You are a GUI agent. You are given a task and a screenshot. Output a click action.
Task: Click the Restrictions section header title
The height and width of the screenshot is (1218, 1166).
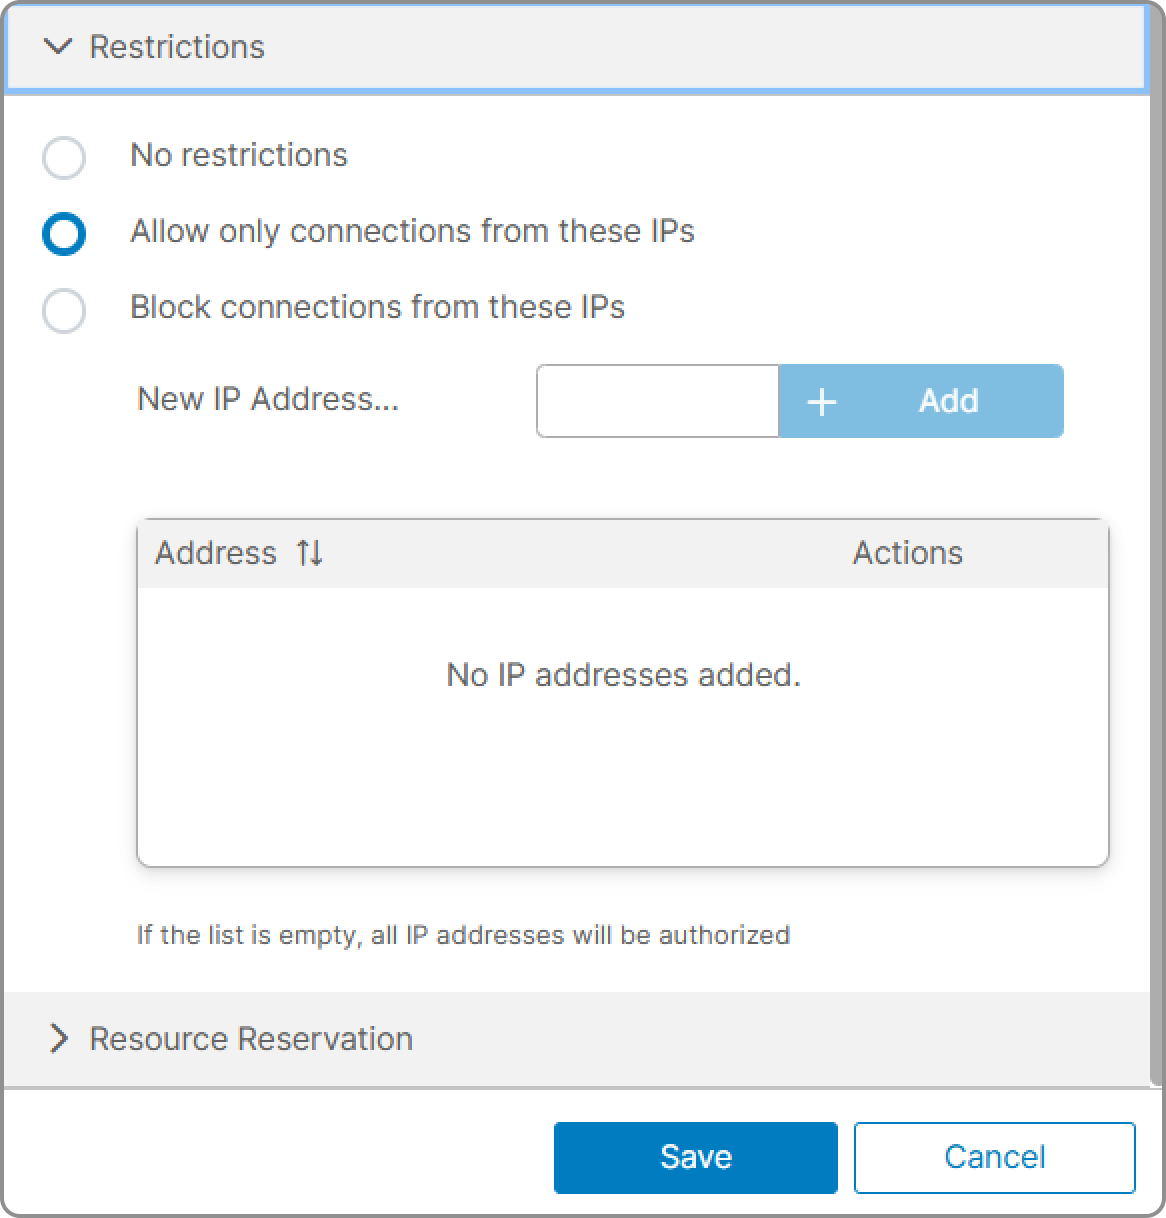(x=177, y=47)
